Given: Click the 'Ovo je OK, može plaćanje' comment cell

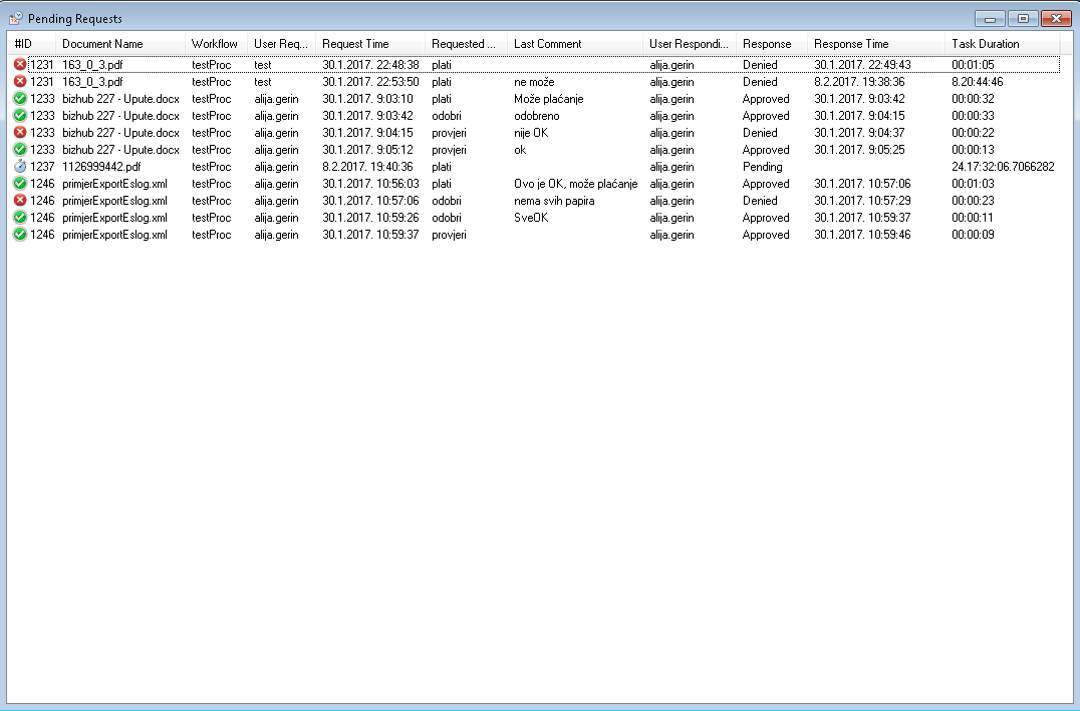Looking at the screenshot, I should coord(575,184).
